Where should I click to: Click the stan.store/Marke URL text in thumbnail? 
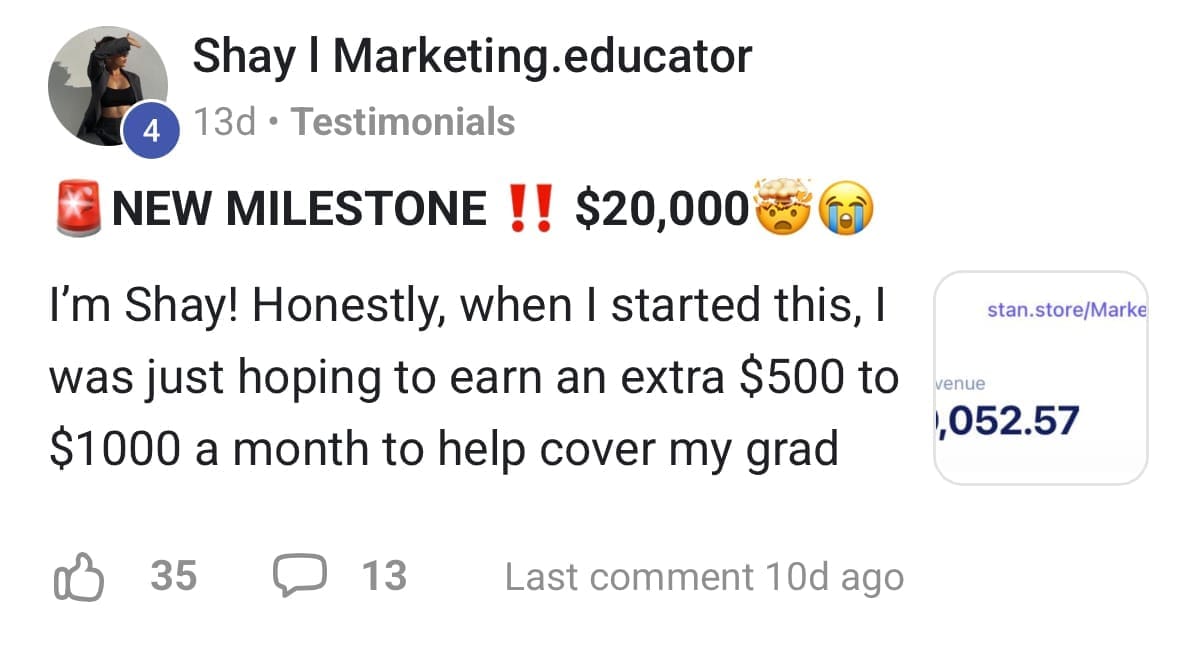1066,310
